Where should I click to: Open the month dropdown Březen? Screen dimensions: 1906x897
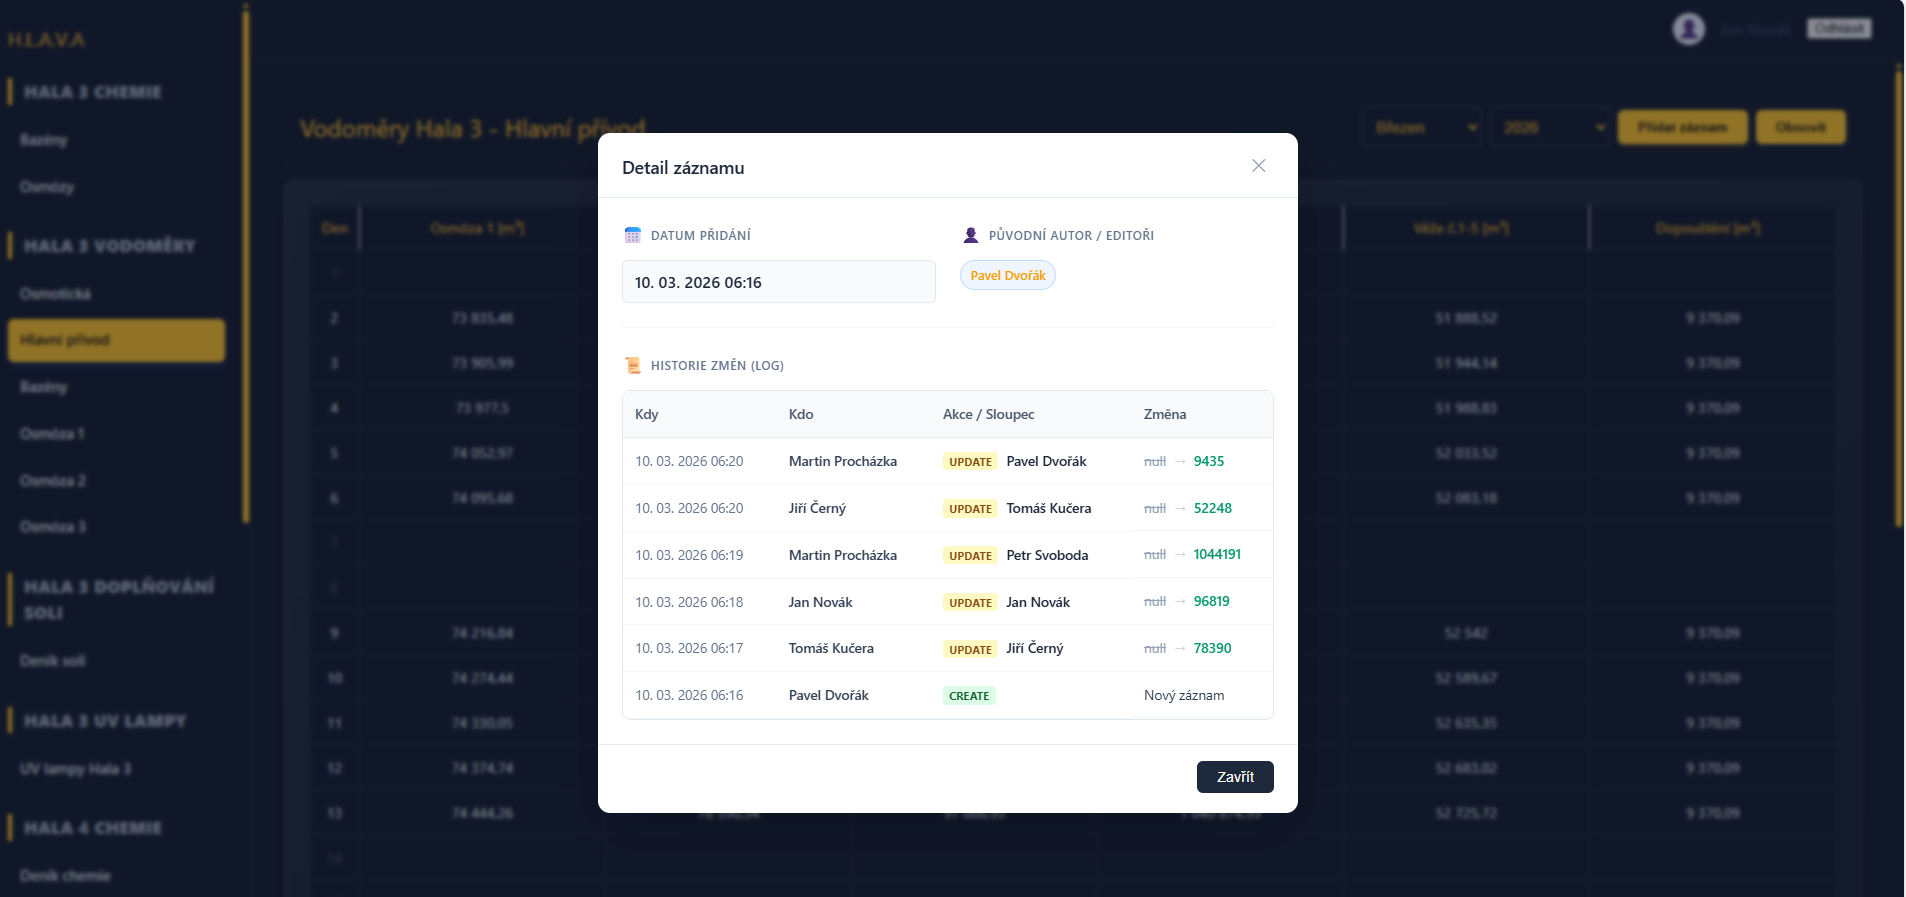point(1422,128)
